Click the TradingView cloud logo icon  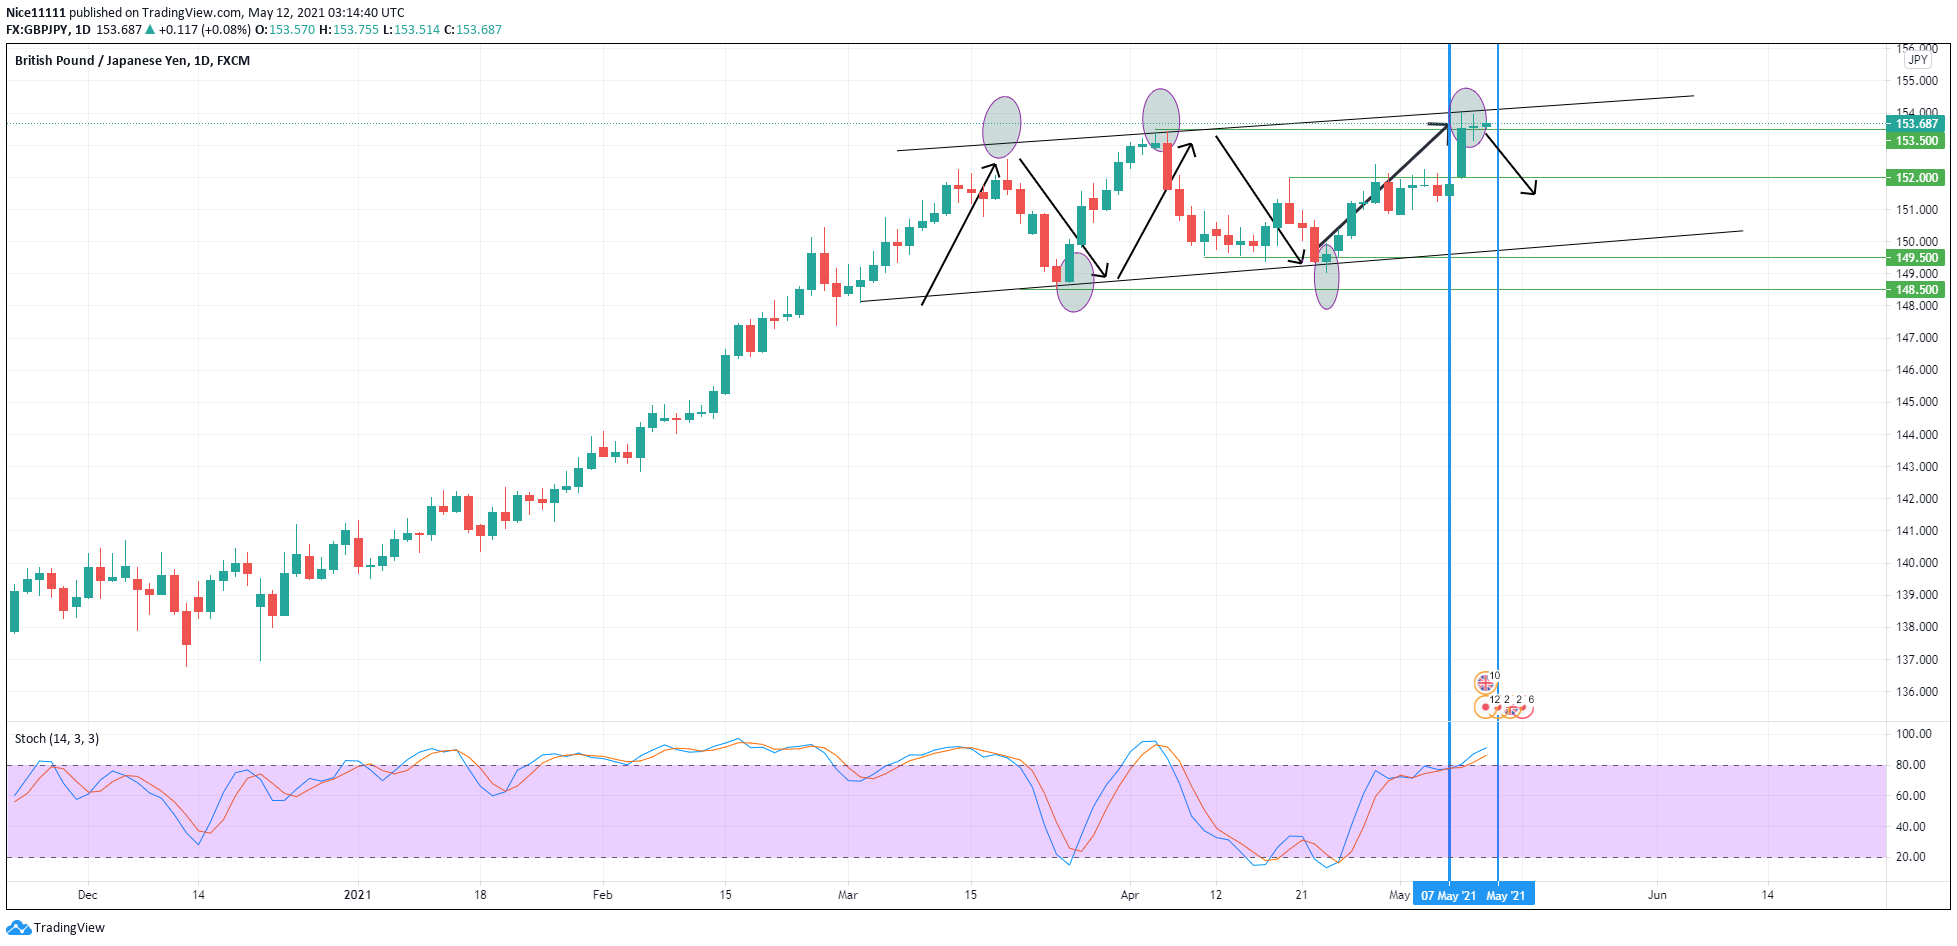pos(18,928)
